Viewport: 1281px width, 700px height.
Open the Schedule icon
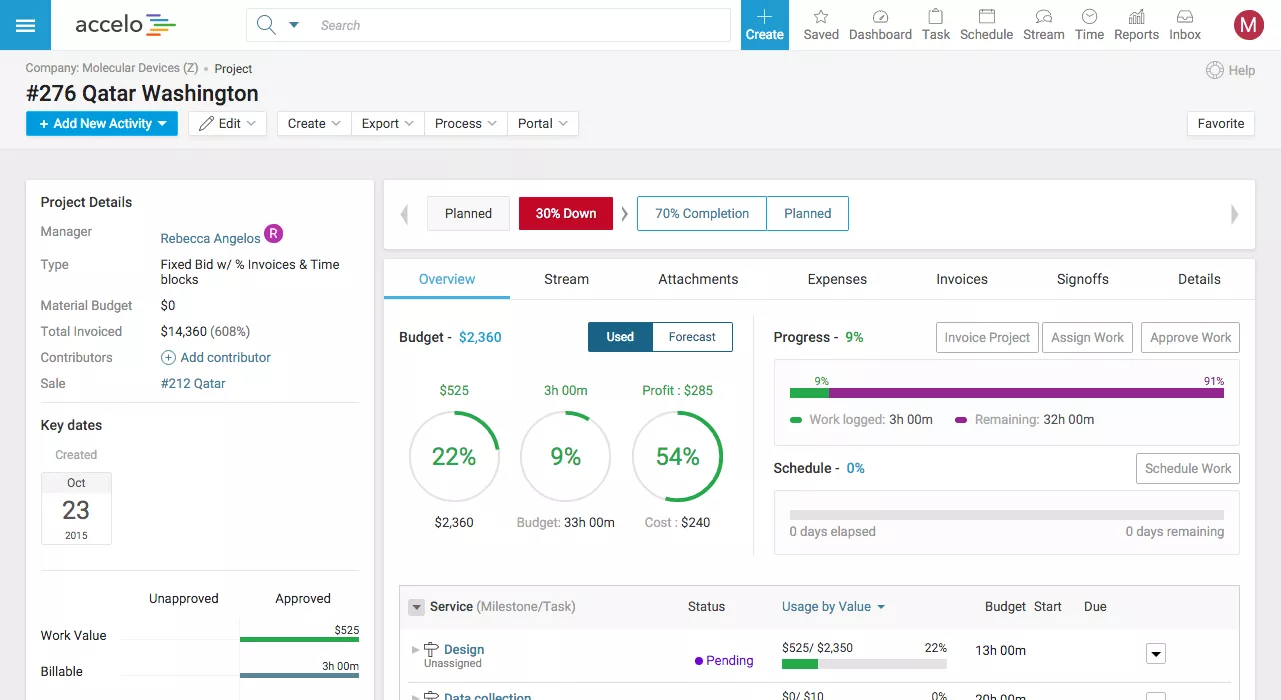[x=986, y=24]
